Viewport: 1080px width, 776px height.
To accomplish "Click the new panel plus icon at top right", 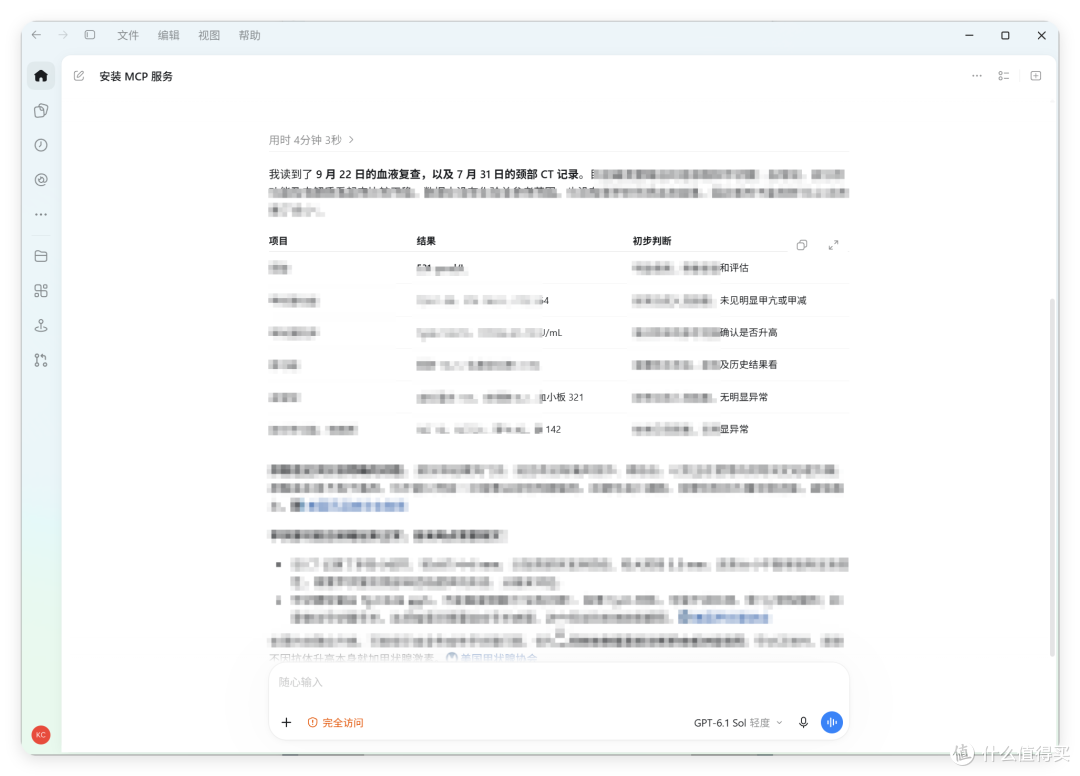I will click(x=1035, y=76).
